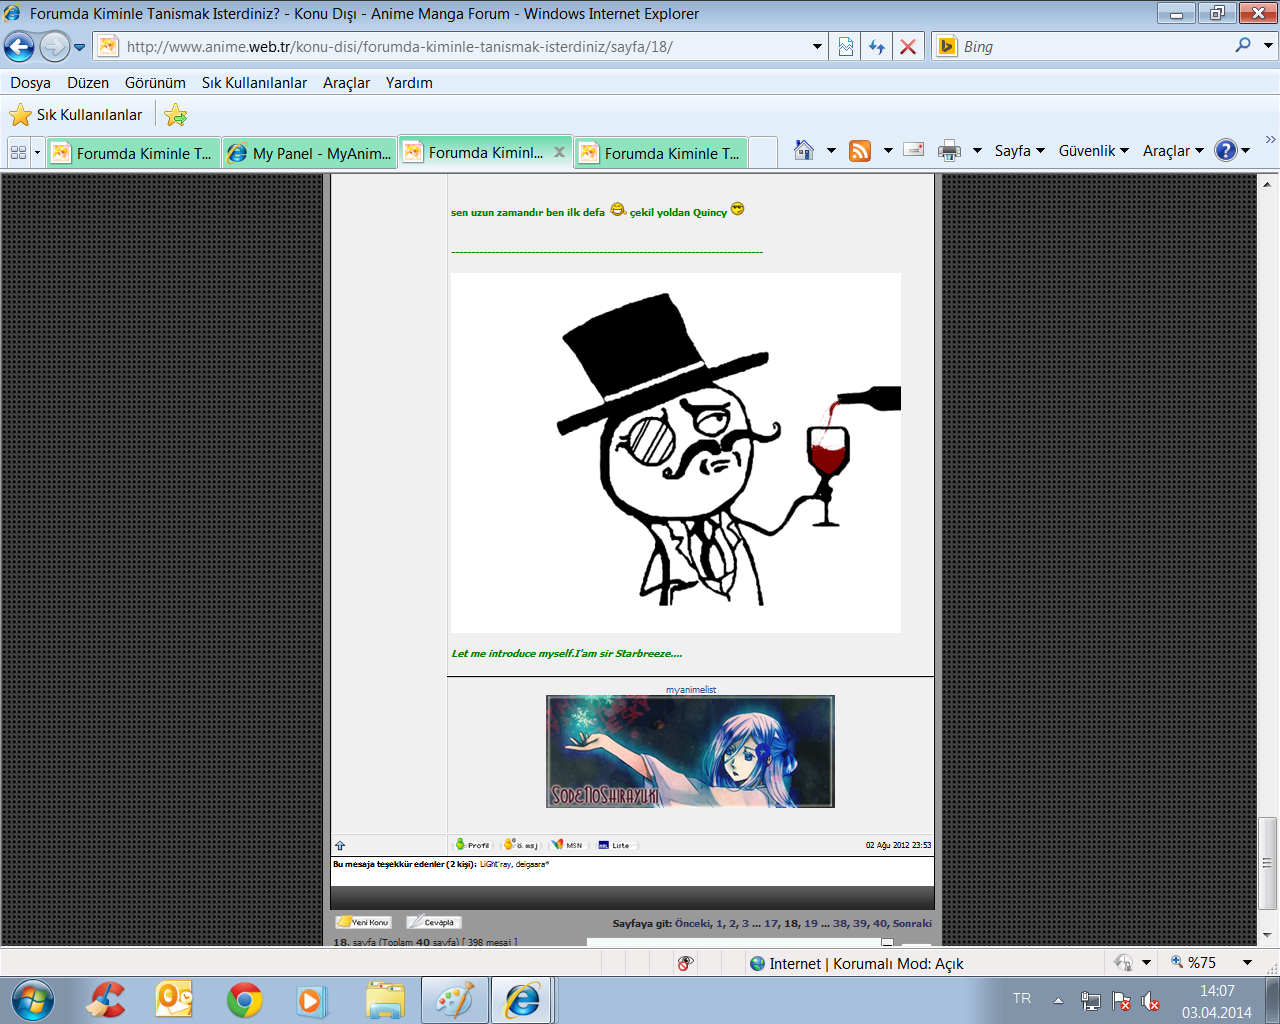Expand the address bar autocomplete dropdown

[817, 47]
